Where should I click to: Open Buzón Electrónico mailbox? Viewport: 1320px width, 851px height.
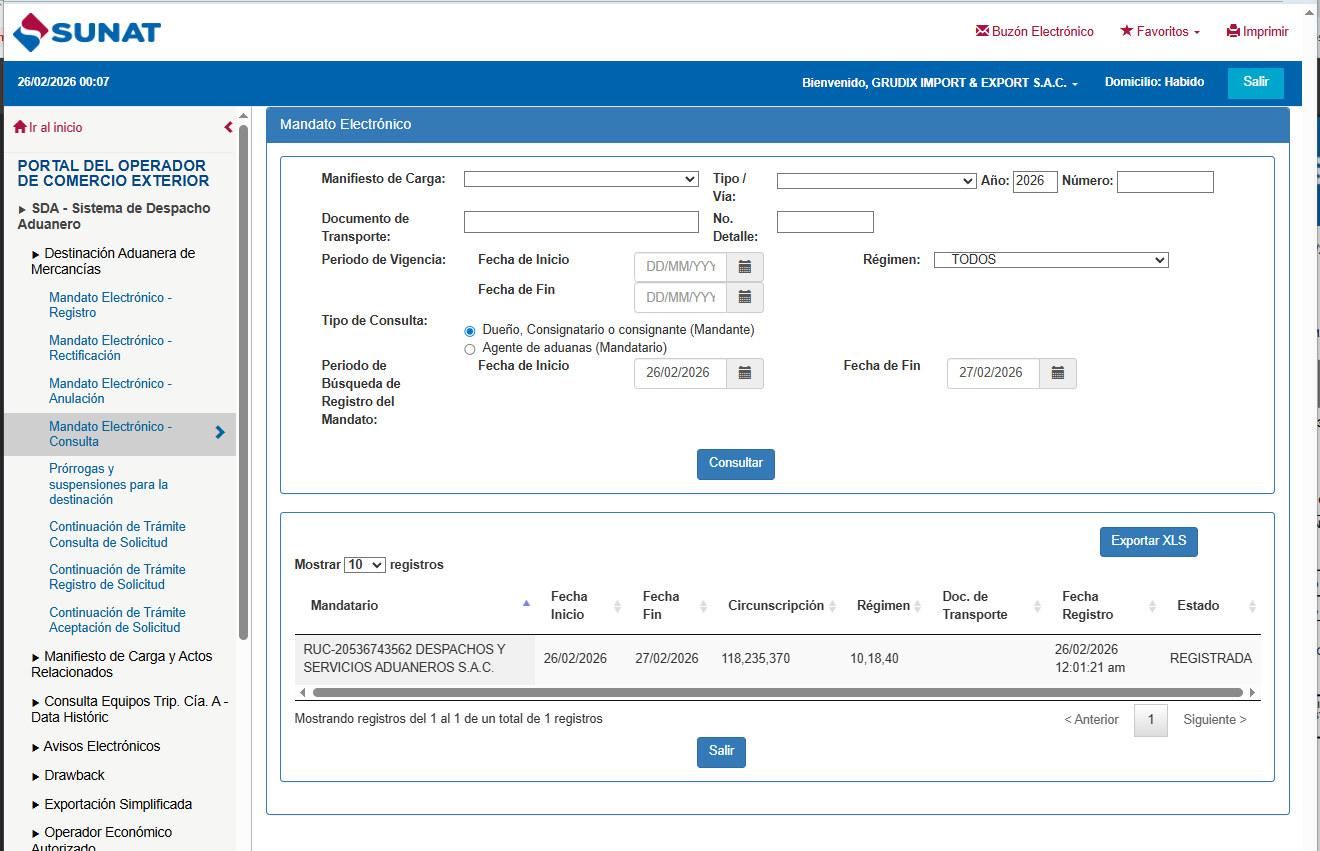(1035, 32)
